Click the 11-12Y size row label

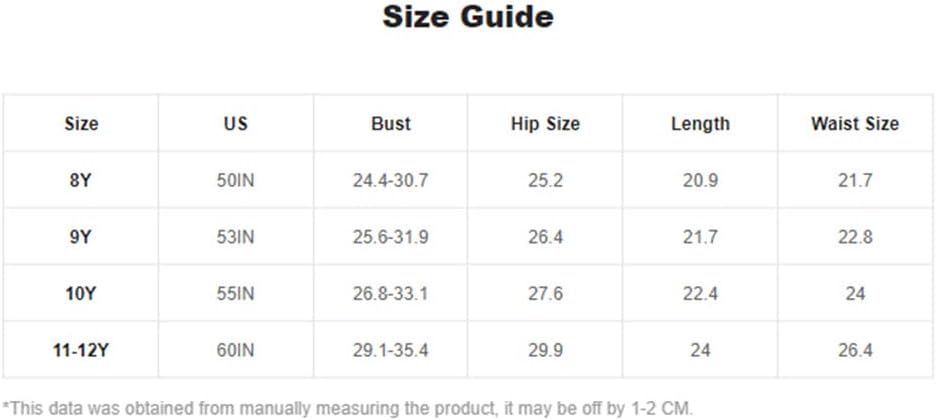[81, 350]
